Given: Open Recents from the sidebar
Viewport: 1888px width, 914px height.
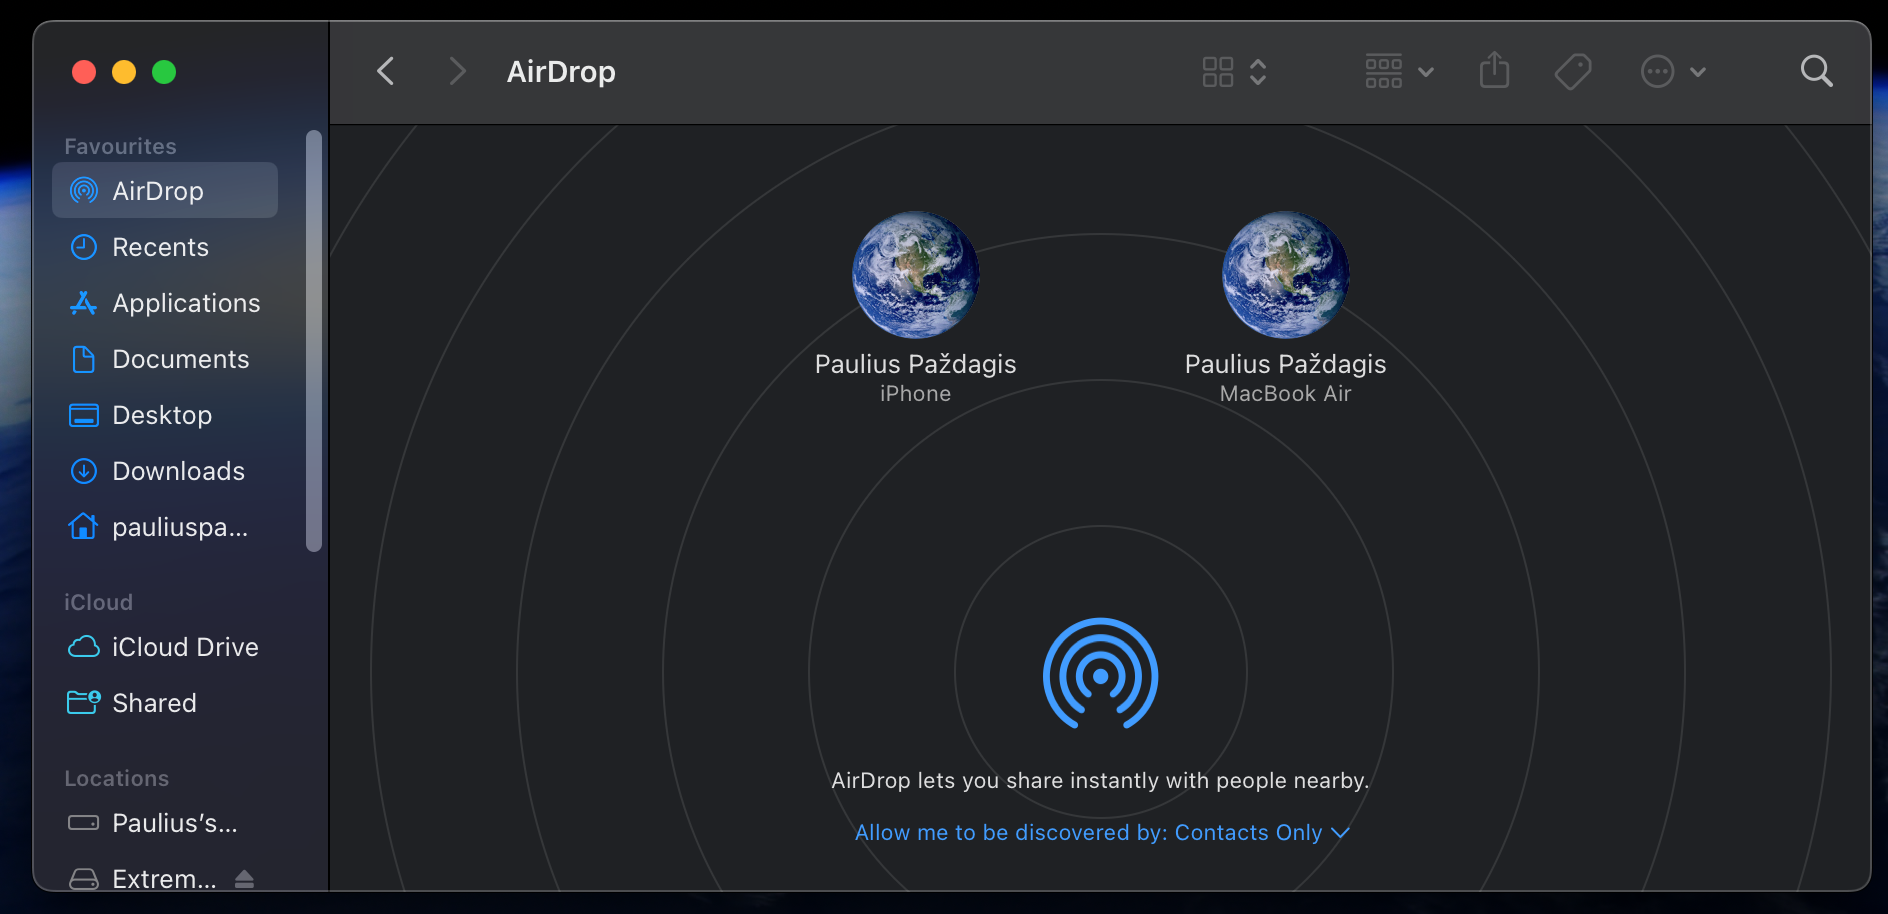Looking at the screenshot, I should tap(165, 247).
